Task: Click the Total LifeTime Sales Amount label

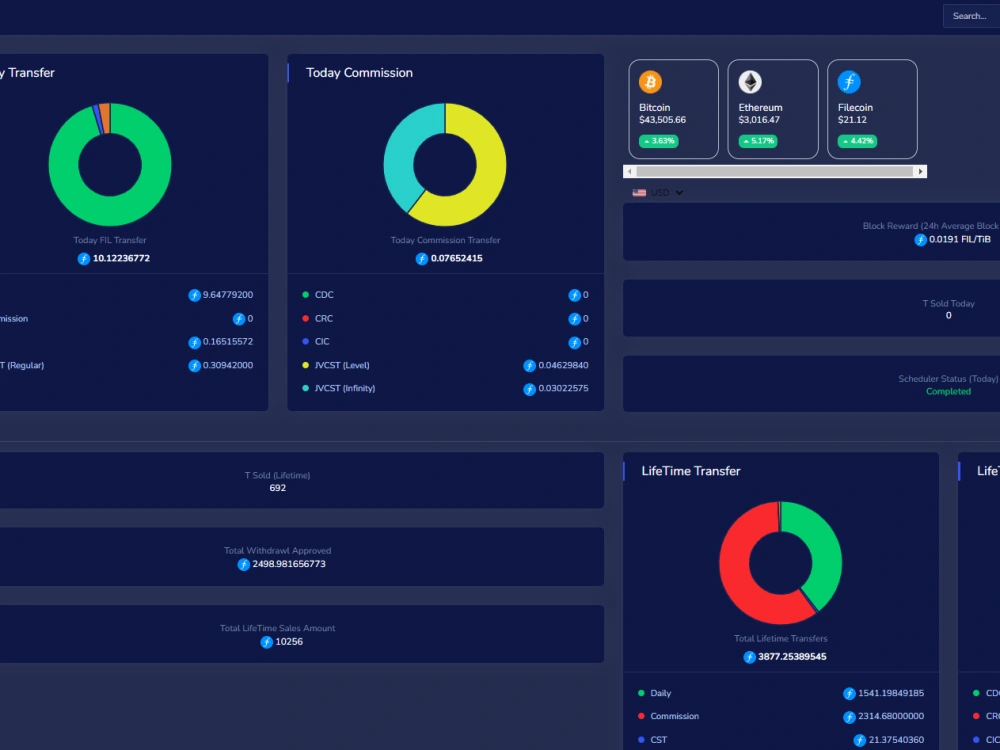Action: pyautogui.click(x=277, y=628)
